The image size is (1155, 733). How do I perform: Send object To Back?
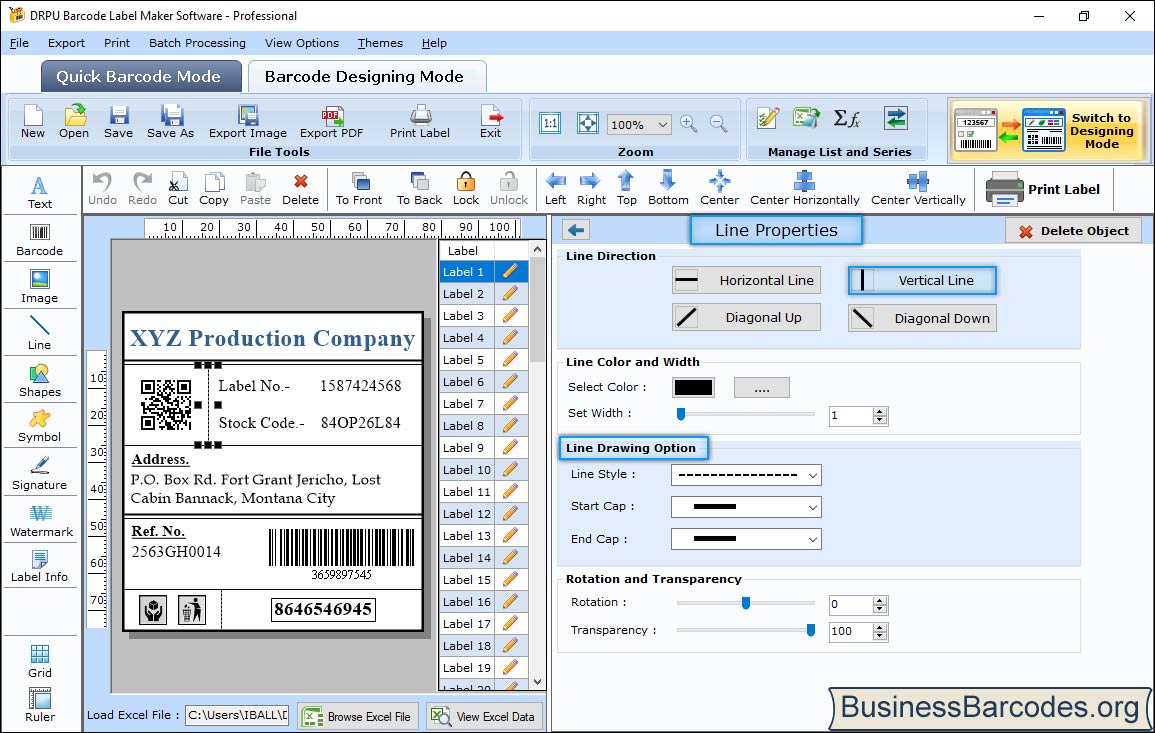click(419, 189)
